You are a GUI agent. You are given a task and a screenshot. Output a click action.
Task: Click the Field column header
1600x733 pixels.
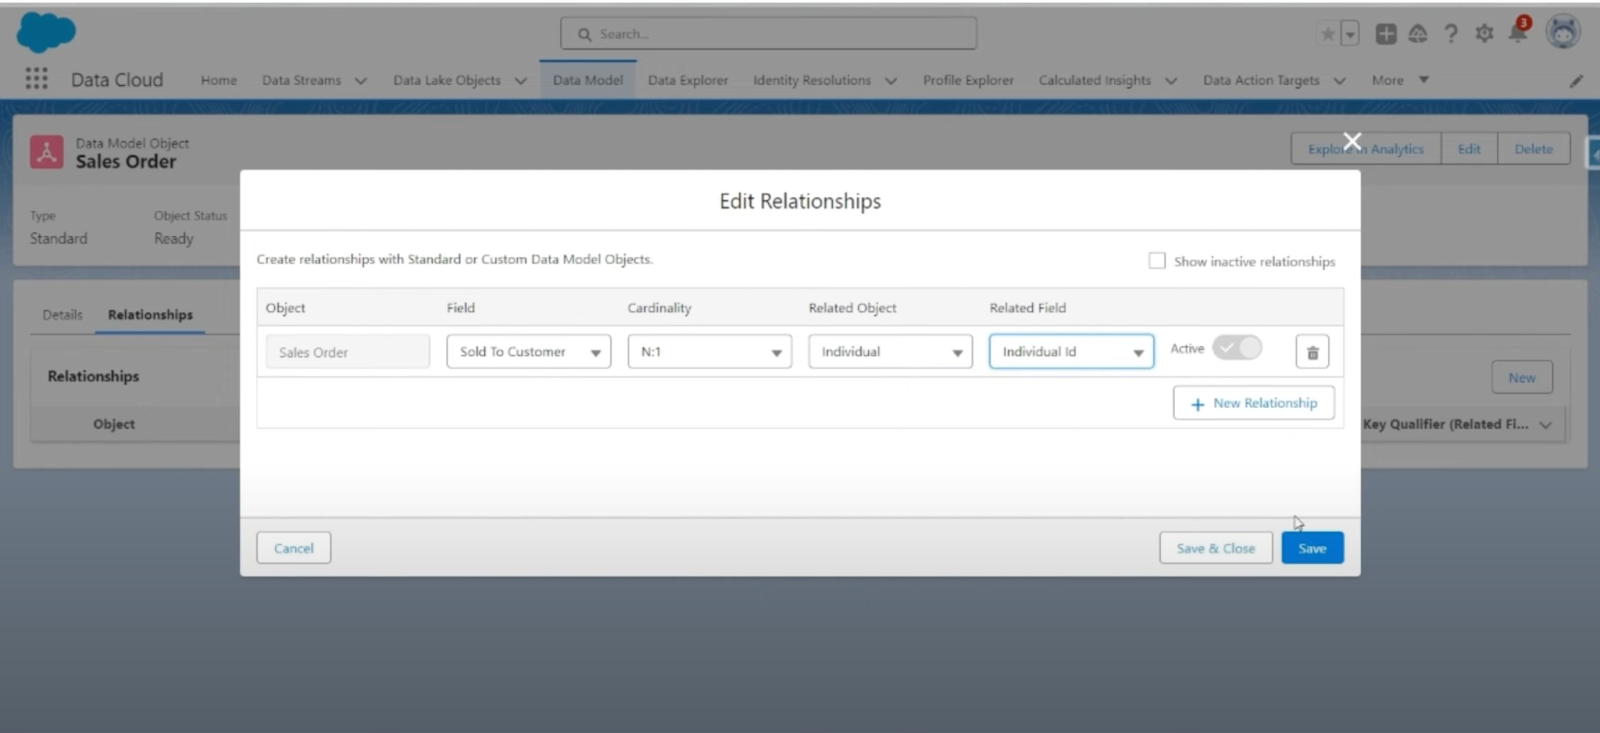(x=461, y=308)
